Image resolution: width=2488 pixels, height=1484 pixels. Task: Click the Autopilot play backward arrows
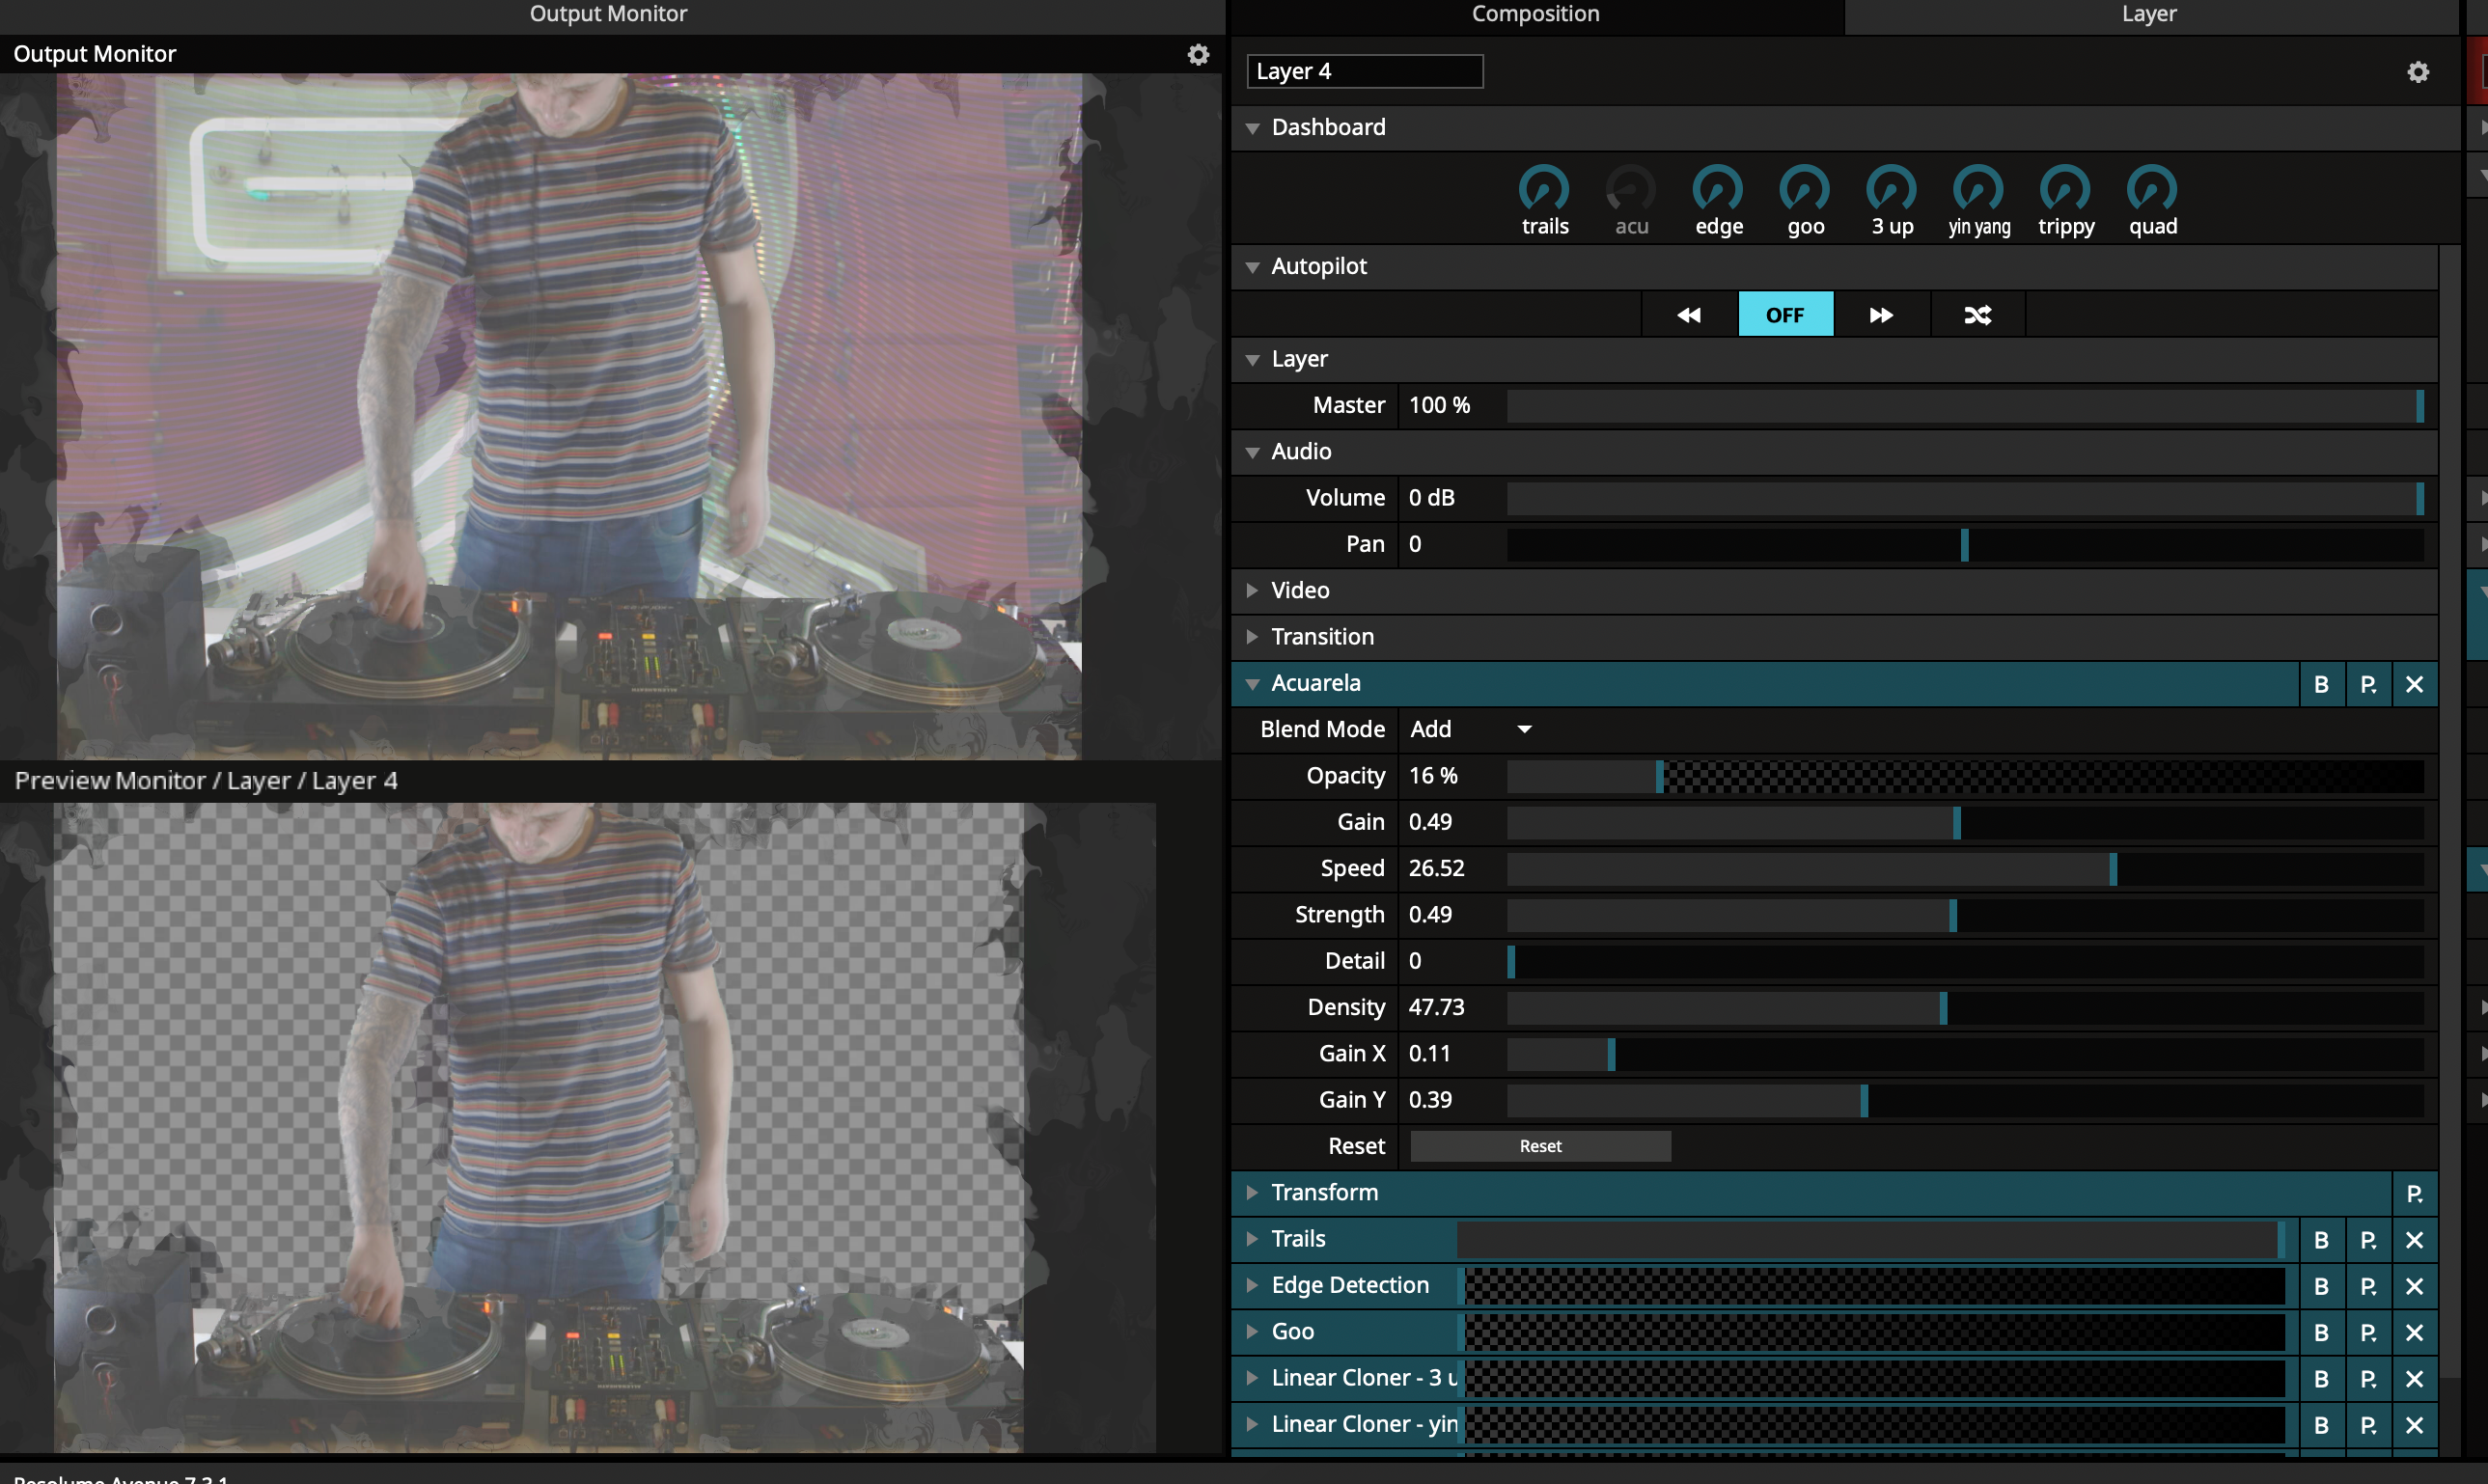pyautogui.click(x=1688, y=315)
